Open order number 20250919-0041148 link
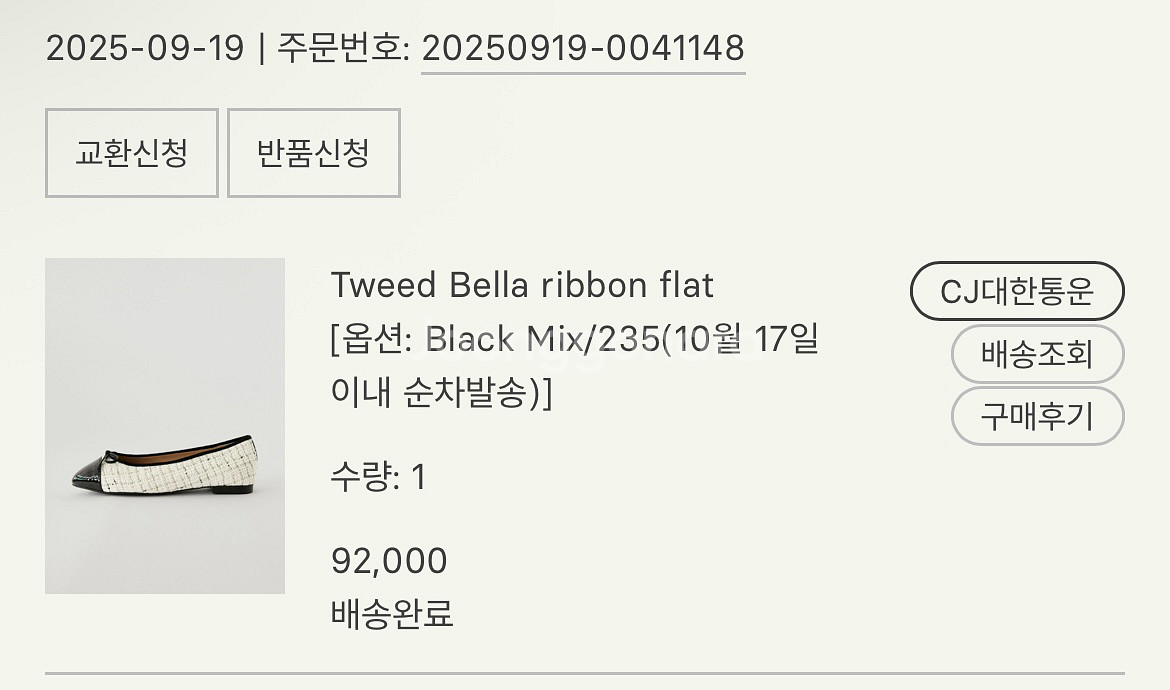This screenshot has width=1170, height=690. [583, 48]
